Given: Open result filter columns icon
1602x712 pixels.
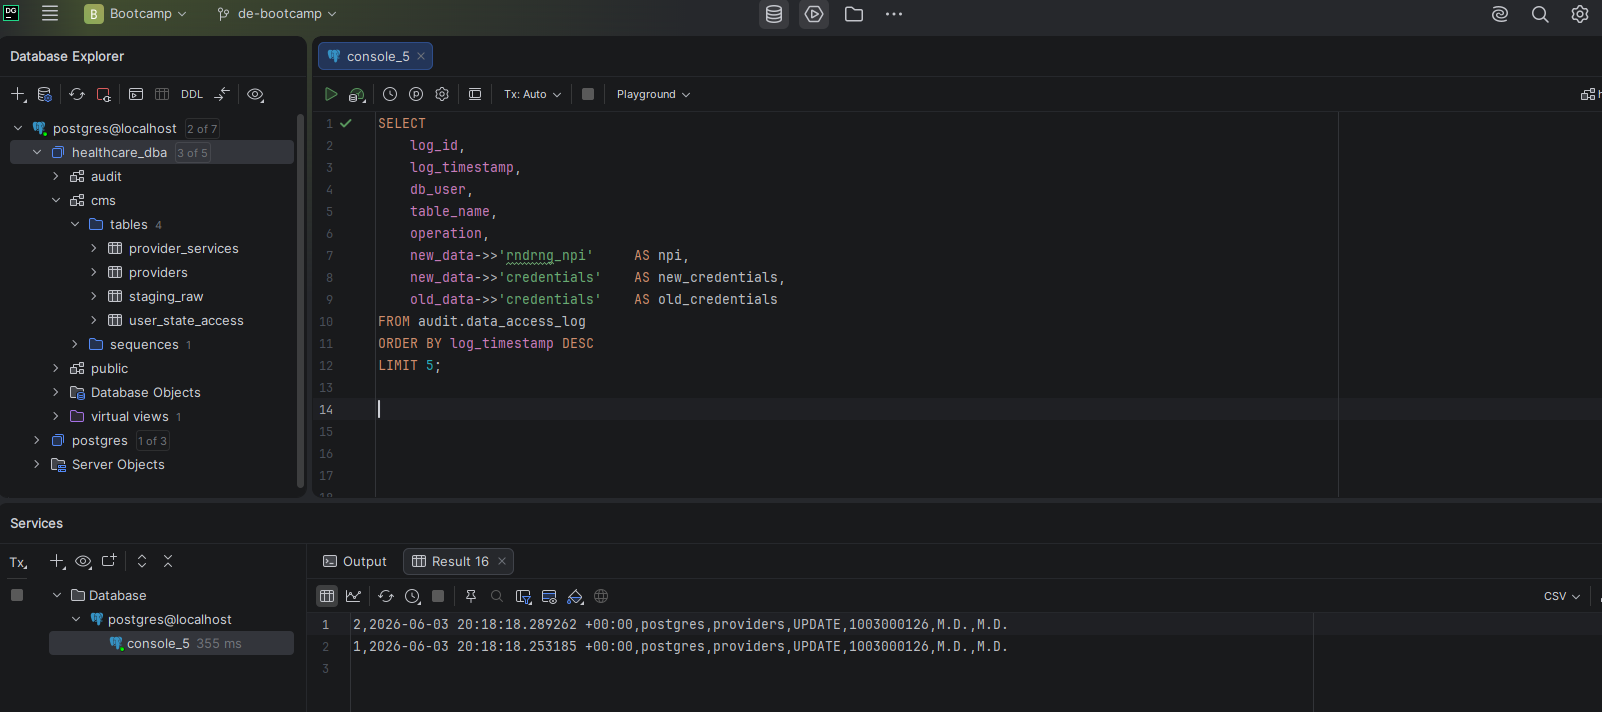Looking at the screenshot, I should 523,596.
